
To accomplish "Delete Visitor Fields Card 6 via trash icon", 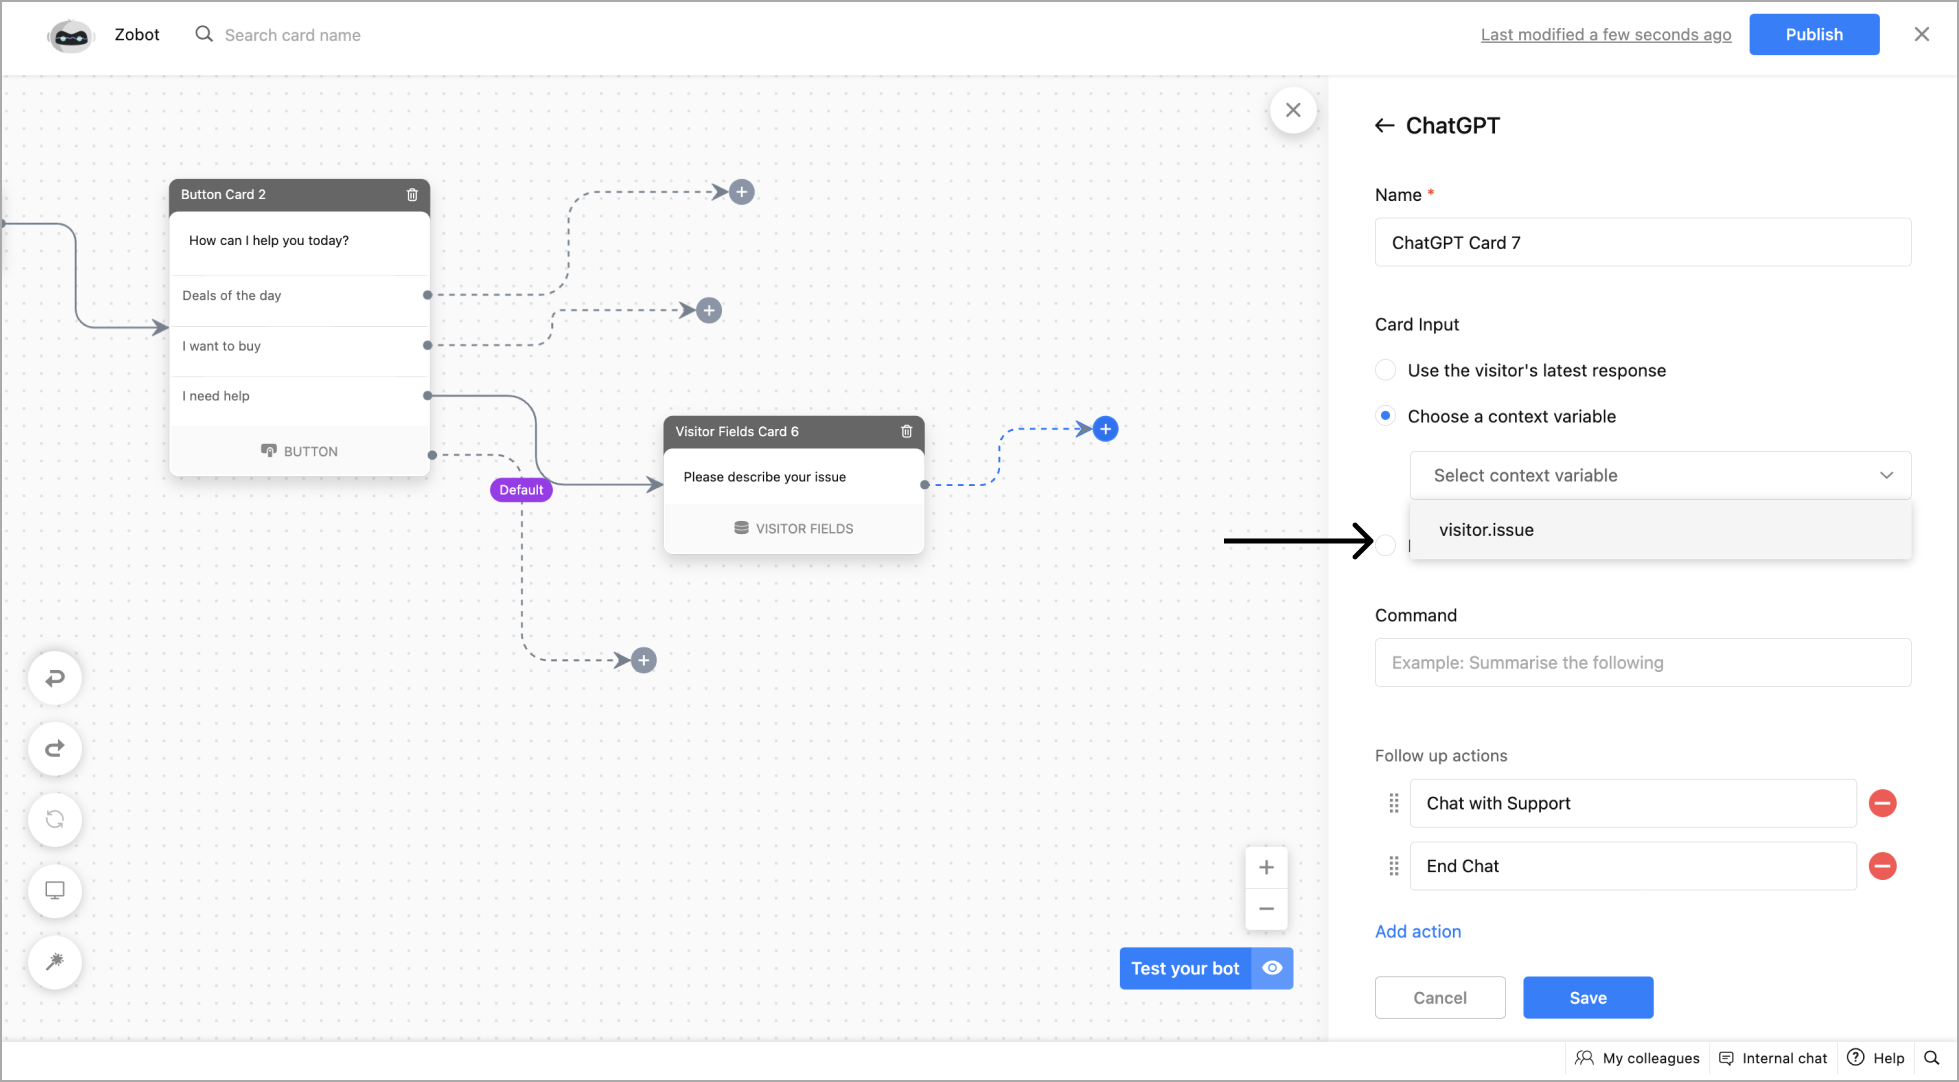I will (907, 432).
